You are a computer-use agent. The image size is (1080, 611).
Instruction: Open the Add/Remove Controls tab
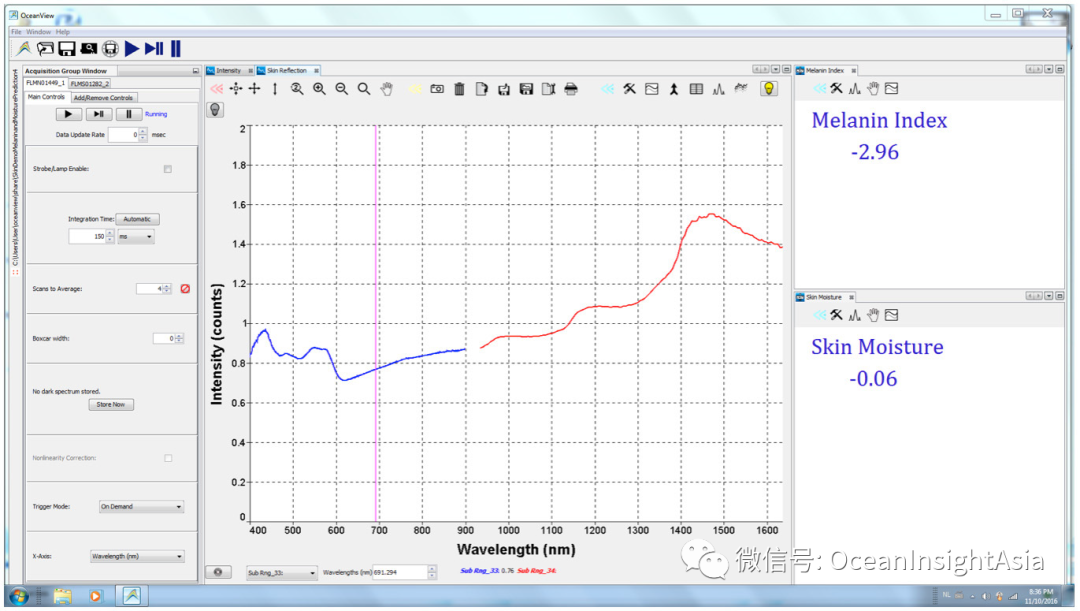103,98
